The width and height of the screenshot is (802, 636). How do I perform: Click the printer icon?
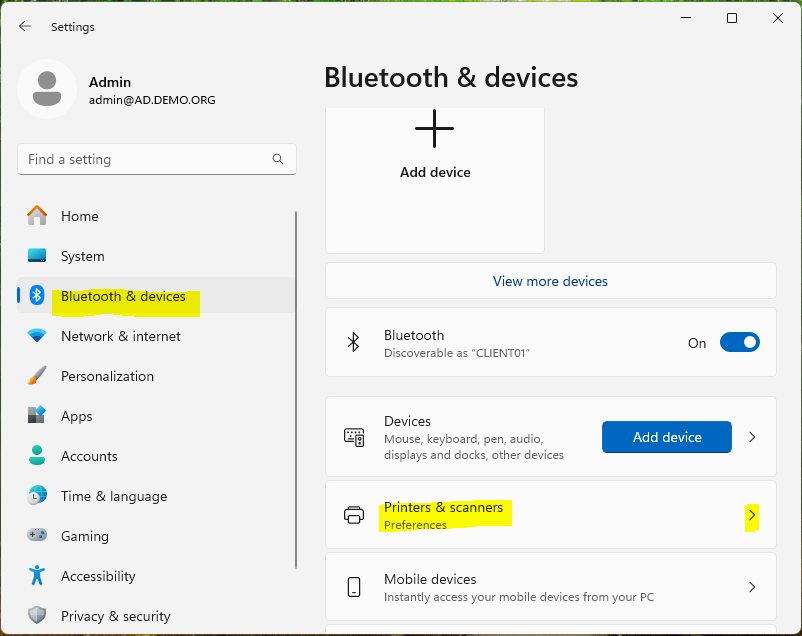click(x=354, y=515)
